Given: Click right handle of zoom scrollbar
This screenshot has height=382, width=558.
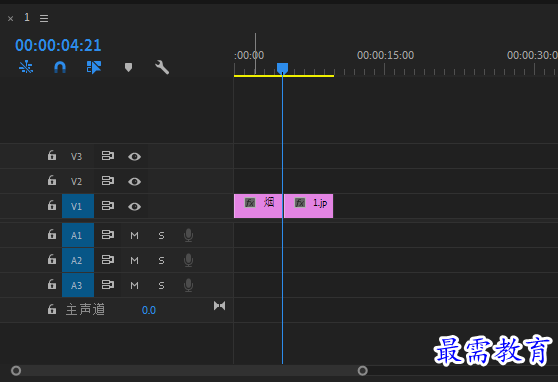Looking at the screenshot, I should 363,371.
